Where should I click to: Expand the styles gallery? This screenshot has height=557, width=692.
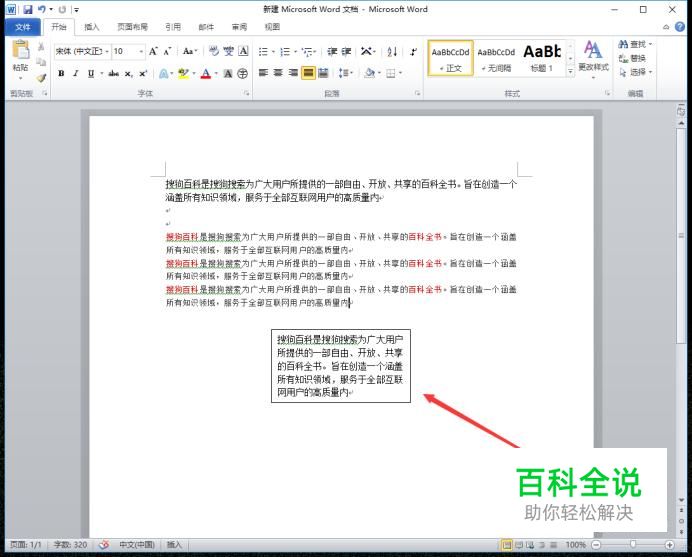click(x=571, y=71)
